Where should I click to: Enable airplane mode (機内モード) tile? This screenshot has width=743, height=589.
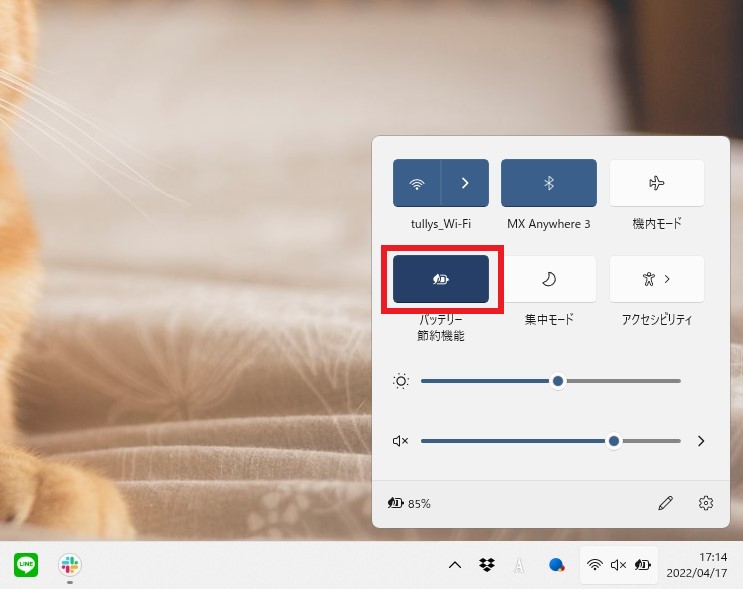pos(657,183)
